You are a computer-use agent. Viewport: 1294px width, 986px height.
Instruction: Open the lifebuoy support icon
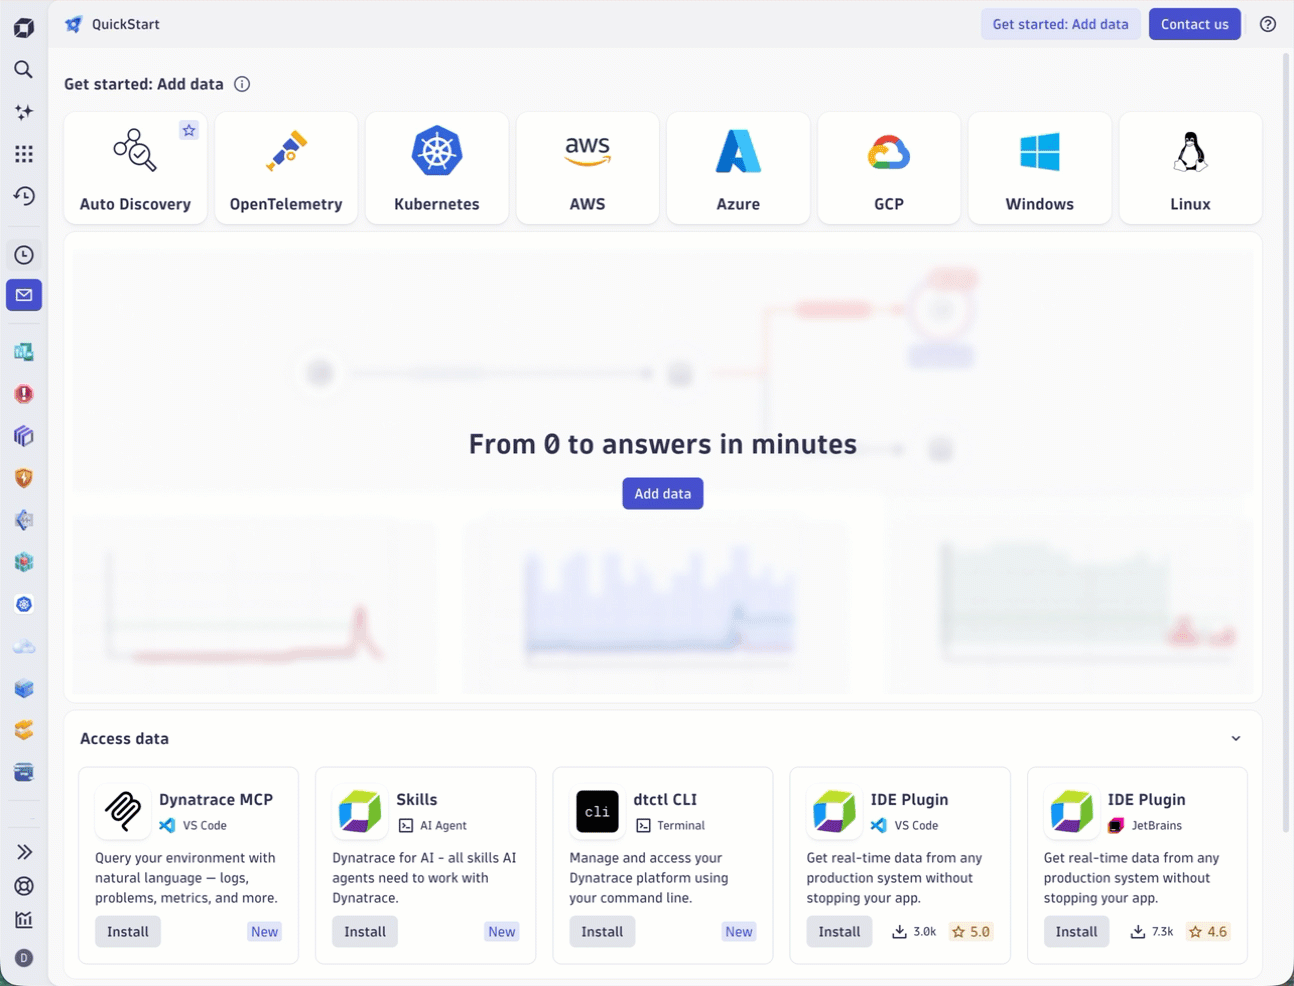(24, 886)
